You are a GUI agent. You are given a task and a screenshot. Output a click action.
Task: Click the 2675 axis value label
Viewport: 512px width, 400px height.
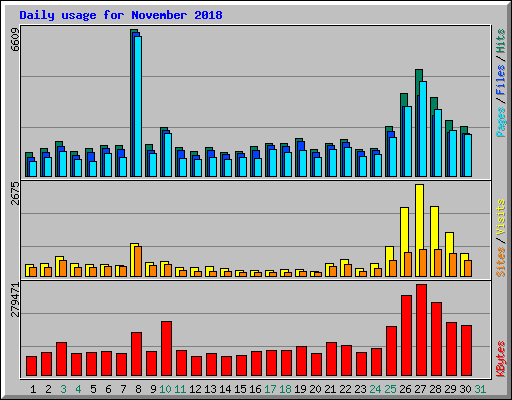click(x=15, y=193)
